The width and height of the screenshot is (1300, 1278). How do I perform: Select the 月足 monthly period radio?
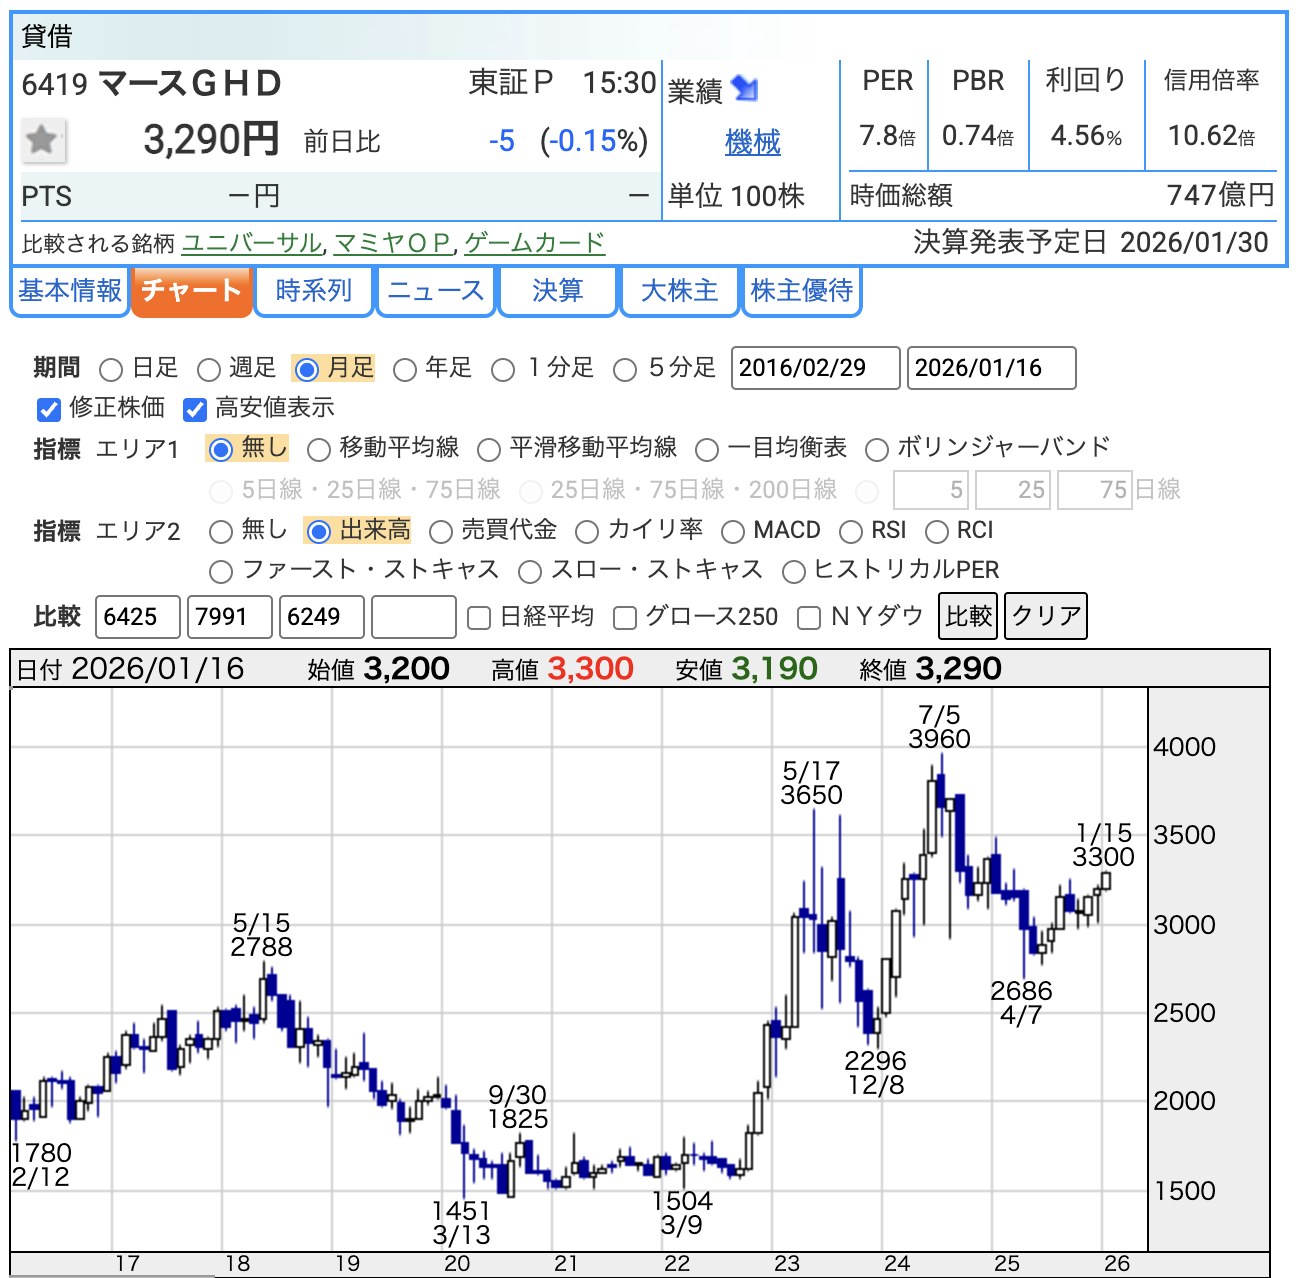click(x=308, y=370)
